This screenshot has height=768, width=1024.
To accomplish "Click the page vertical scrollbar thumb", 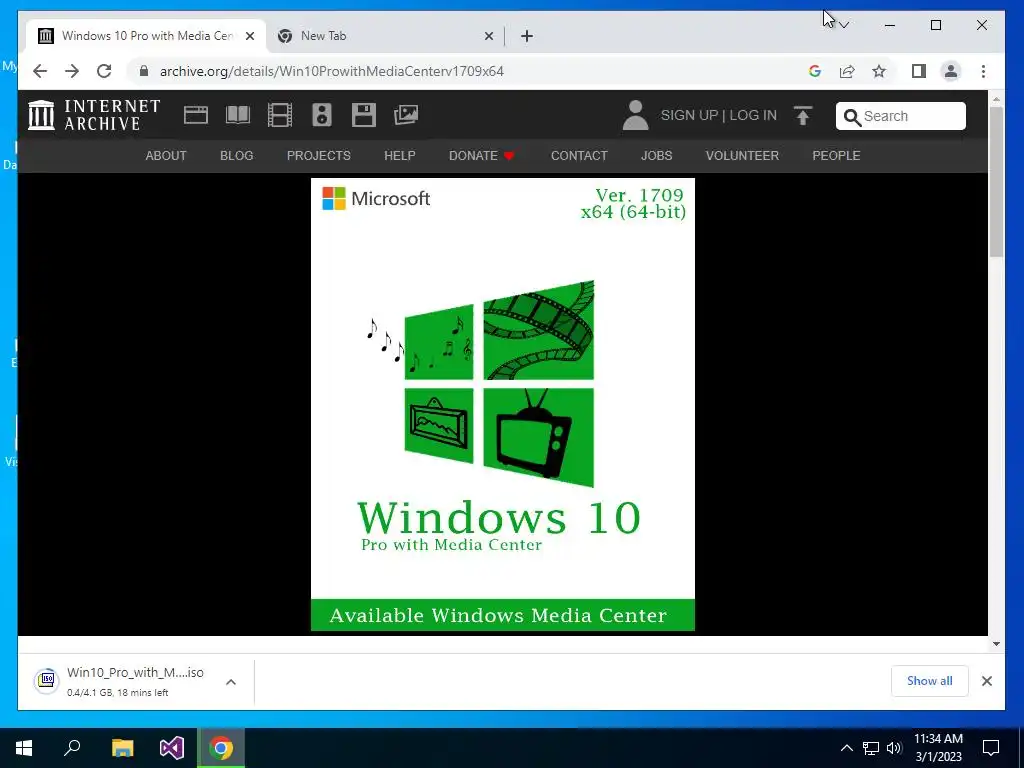I will tap(996, 182).
